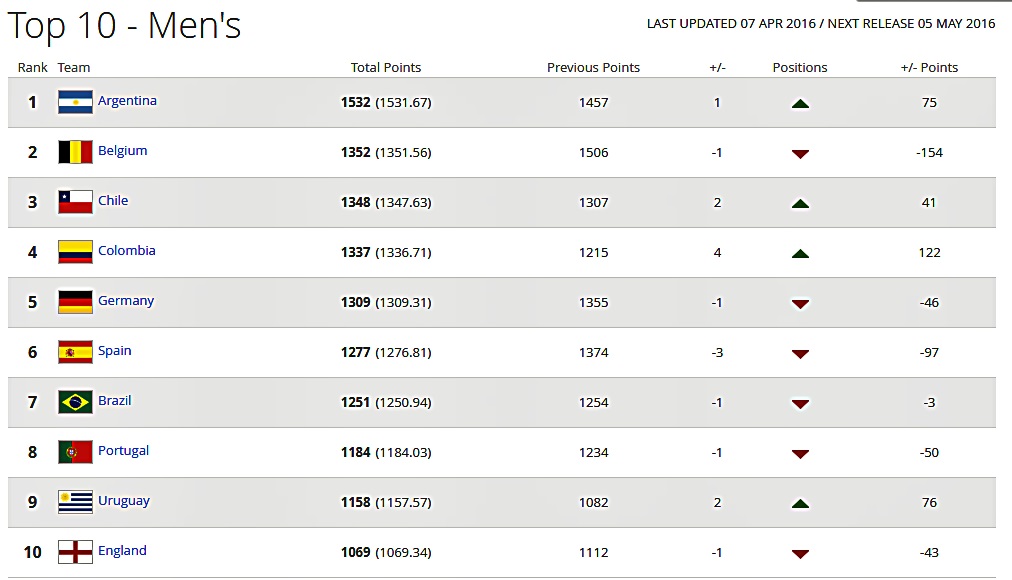Open the England team link
This screenshot has width=1012, height=580.
123,550
